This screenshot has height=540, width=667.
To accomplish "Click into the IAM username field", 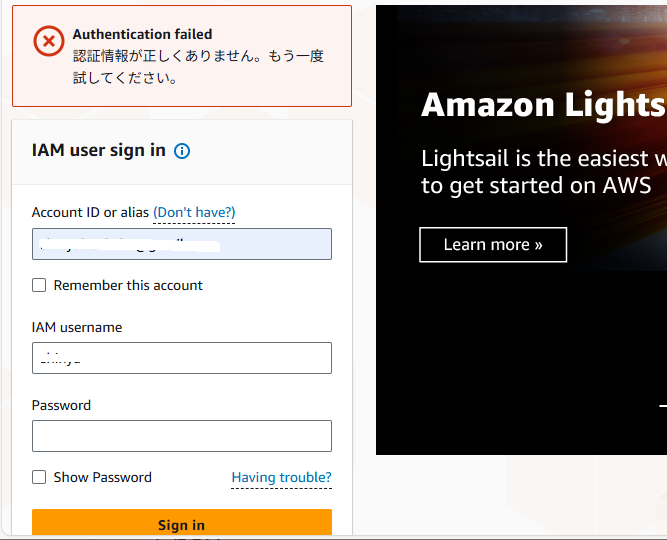I will click(x=181, y=358).
